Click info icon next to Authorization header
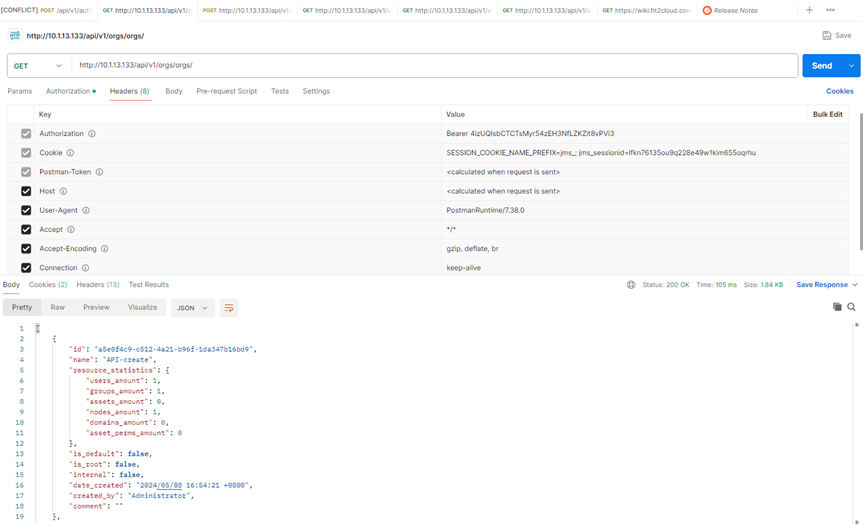 92,134
